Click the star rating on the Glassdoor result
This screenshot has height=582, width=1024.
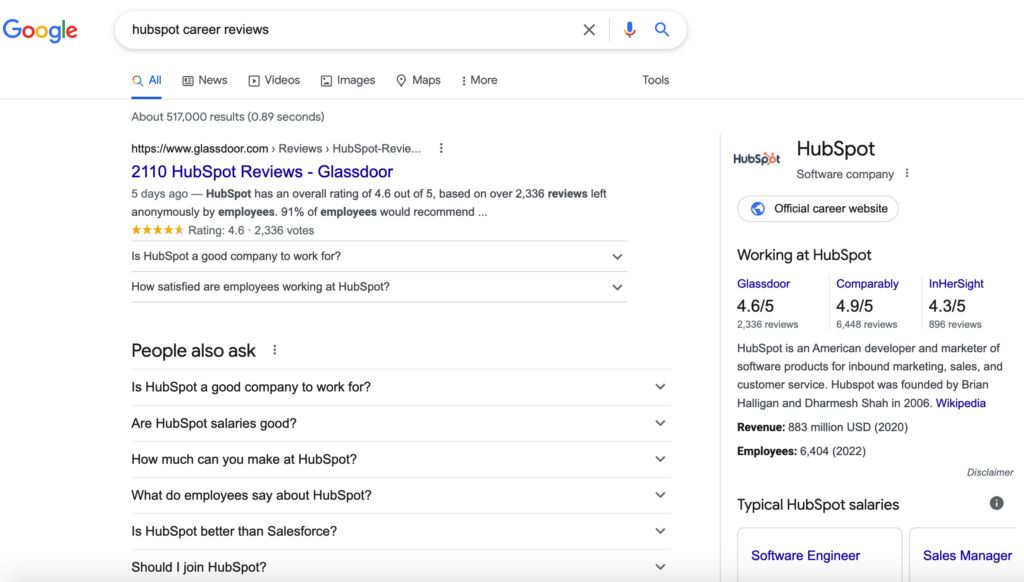[157, 230]
